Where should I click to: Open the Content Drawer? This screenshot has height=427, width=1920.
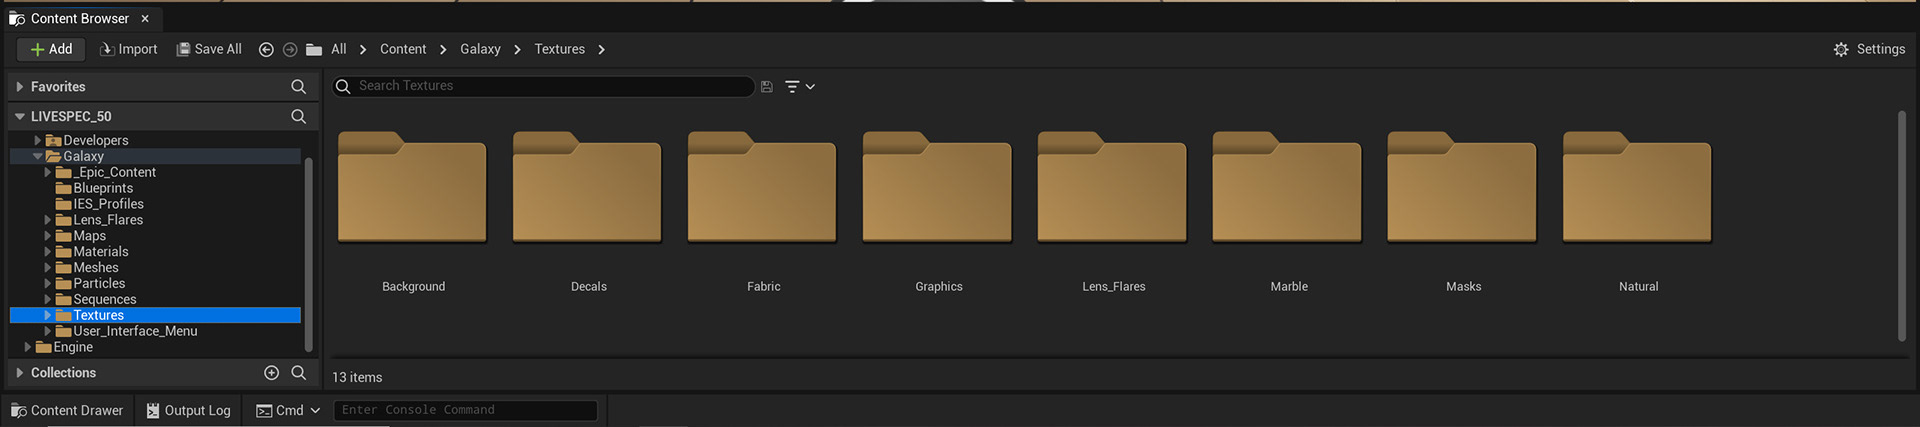coord(67,410)
